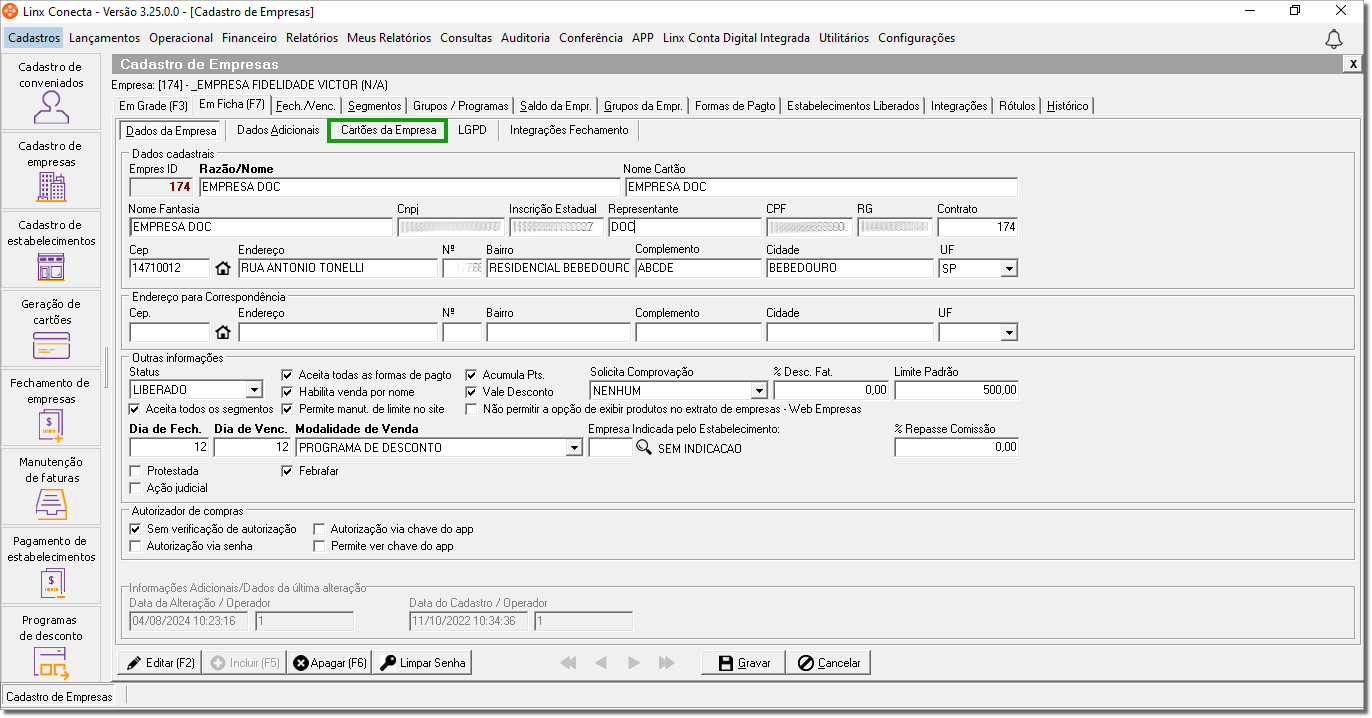Switch to Cartões da Empresa tab
Screen dimensions: 1372x718
388,130
